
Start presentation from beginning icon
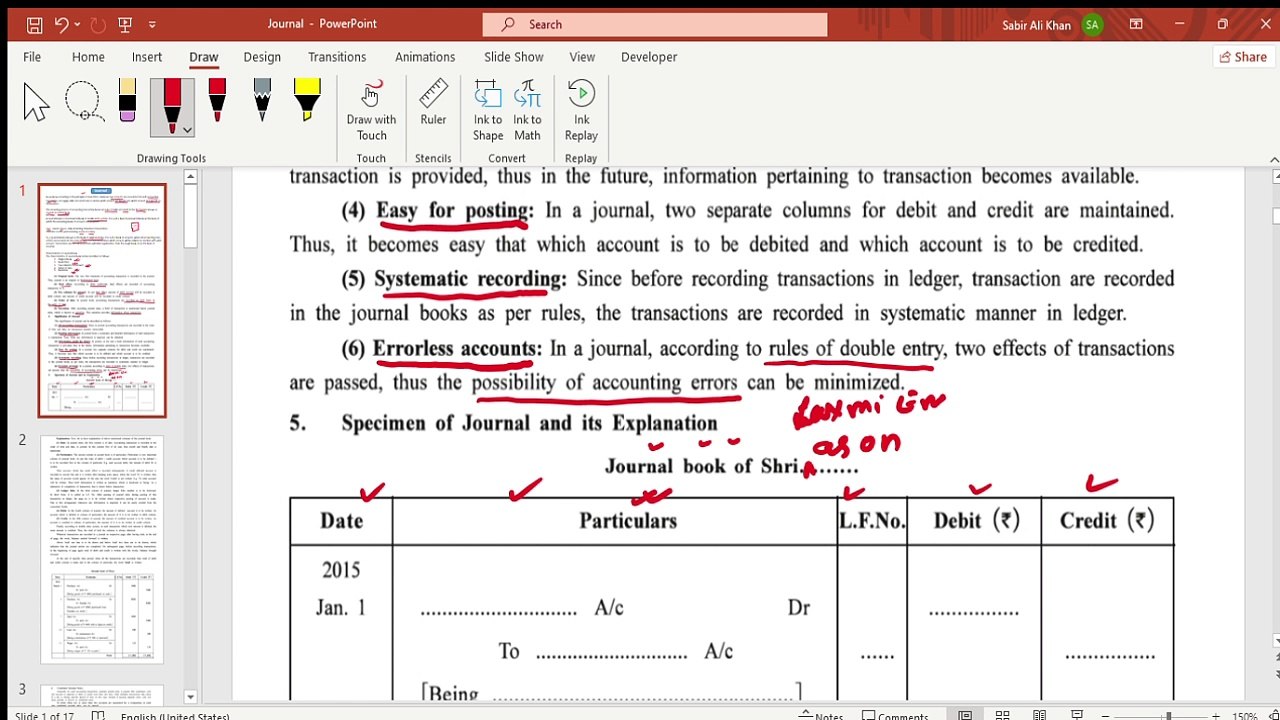pos(126,24)
